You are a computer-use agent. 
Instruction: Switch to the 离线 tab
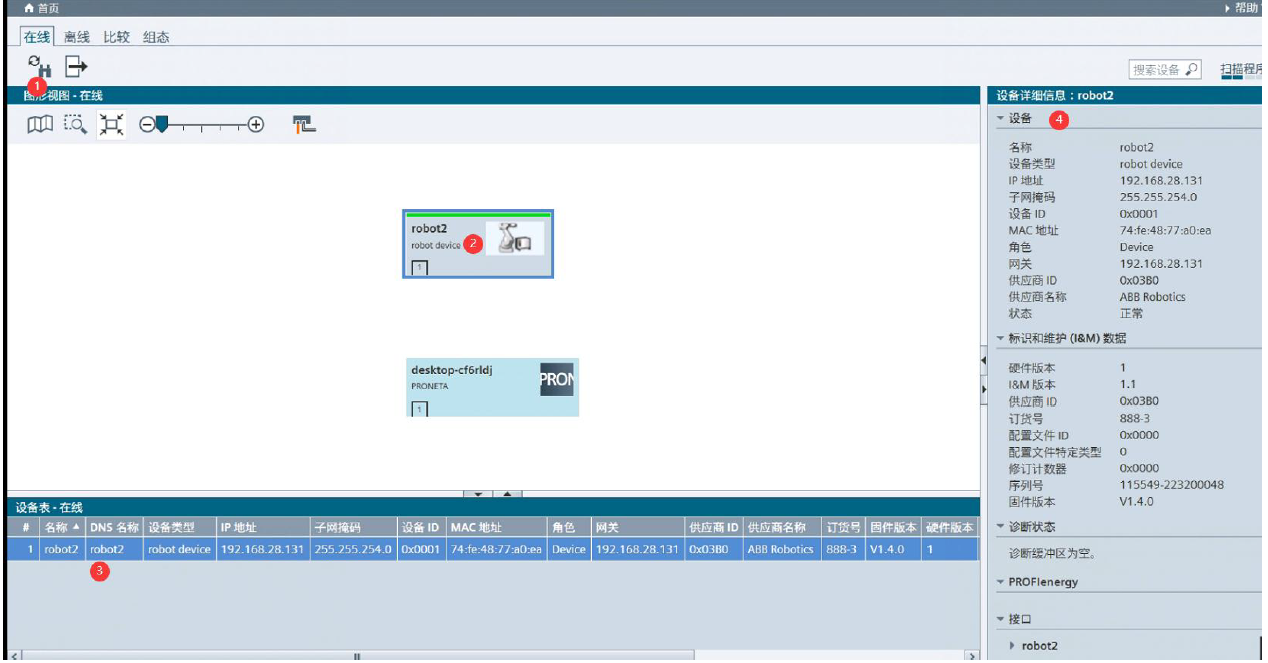coord(77,37)
